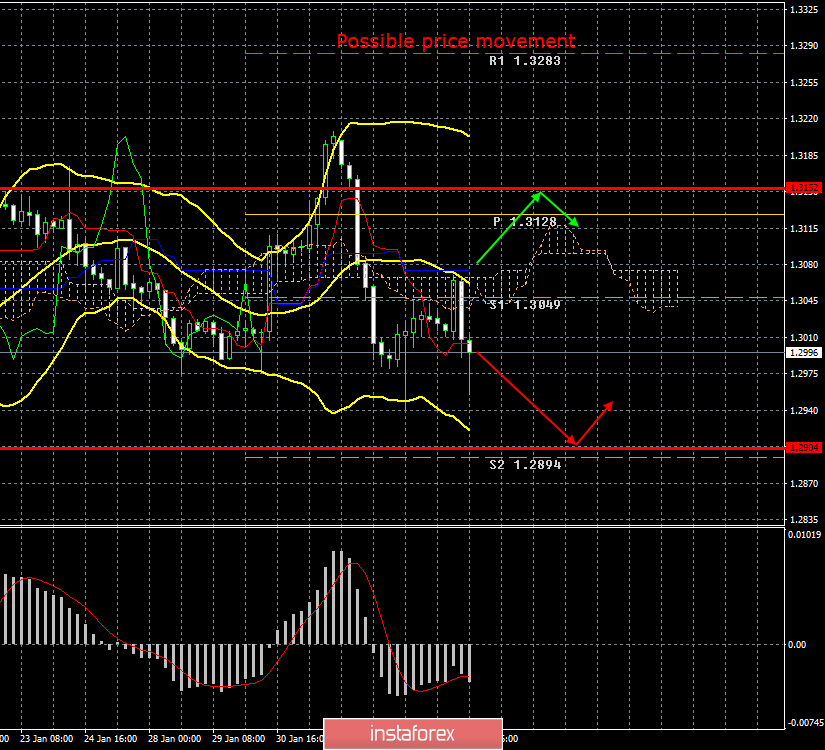
Task: Select the 28 Jan 00:00 time label
Action: (x=175, y=739)
